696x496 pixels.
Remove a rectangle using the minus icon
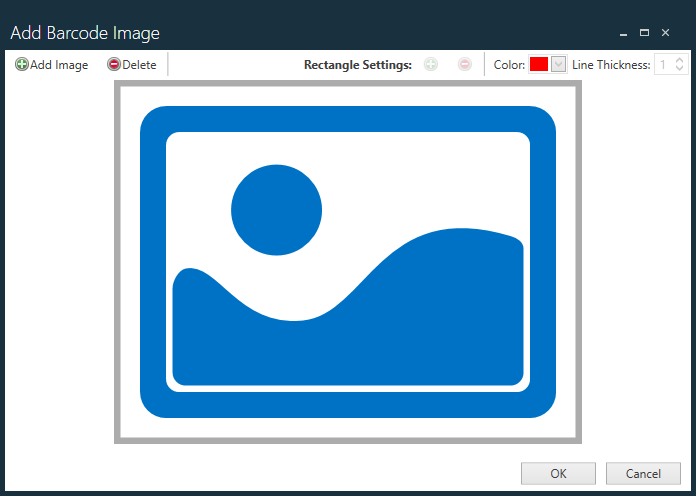[x=465, y=65]
